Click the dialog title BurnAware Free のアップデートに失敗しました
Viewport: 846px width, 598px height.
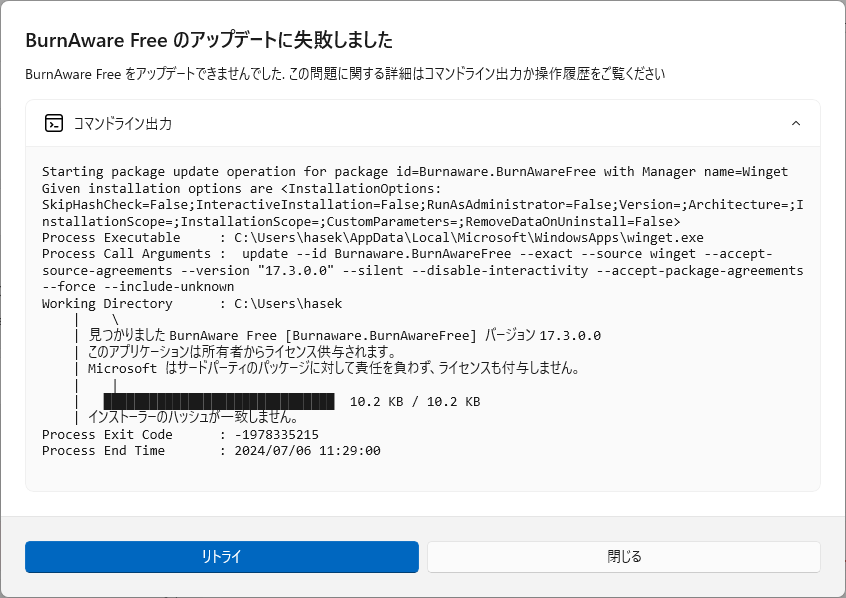[x=209, y=40]
